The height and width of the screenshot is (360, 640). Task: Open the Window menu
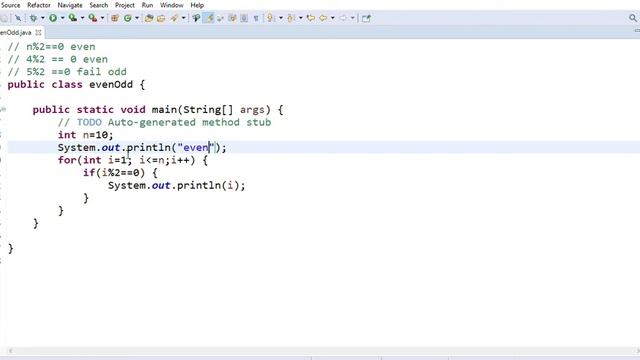point(171,5)
